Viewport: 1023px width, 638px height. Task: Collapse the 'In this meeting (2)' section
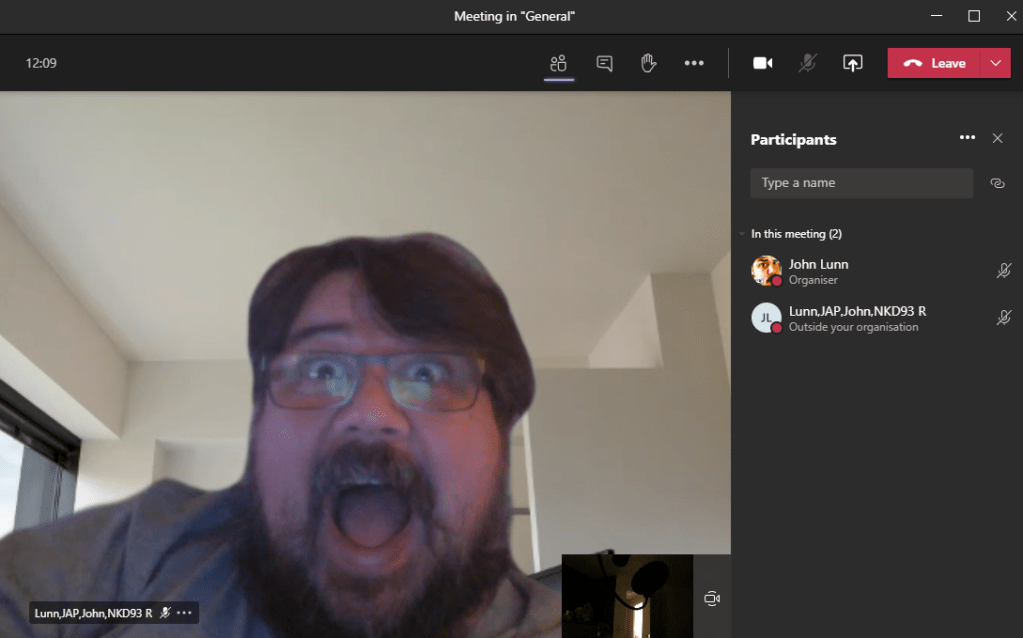742,234
